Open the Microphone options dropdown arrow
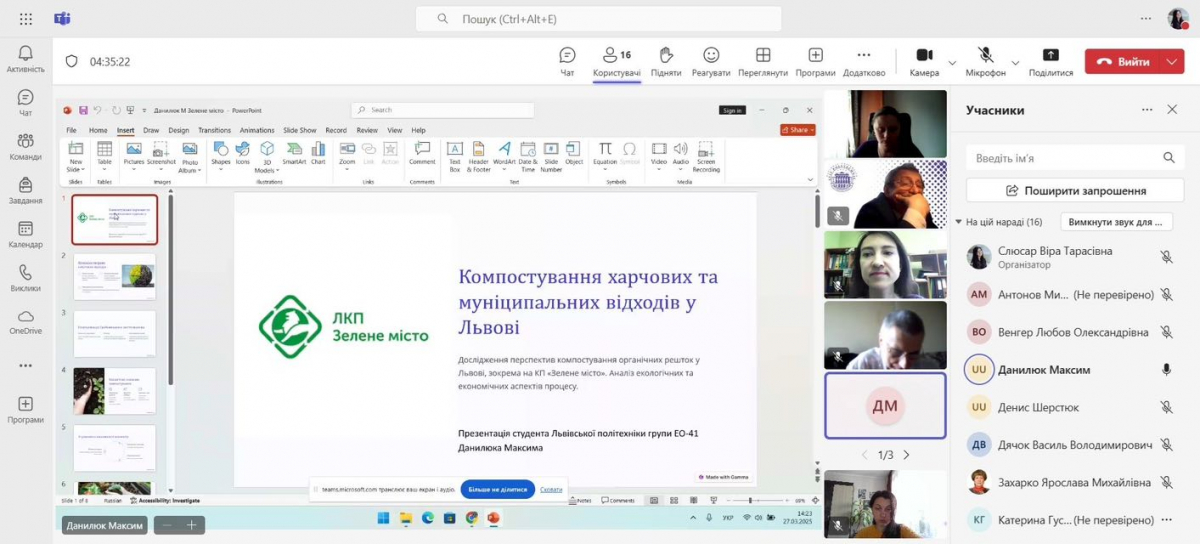 pyautogui.click(x=1015, y=62)
